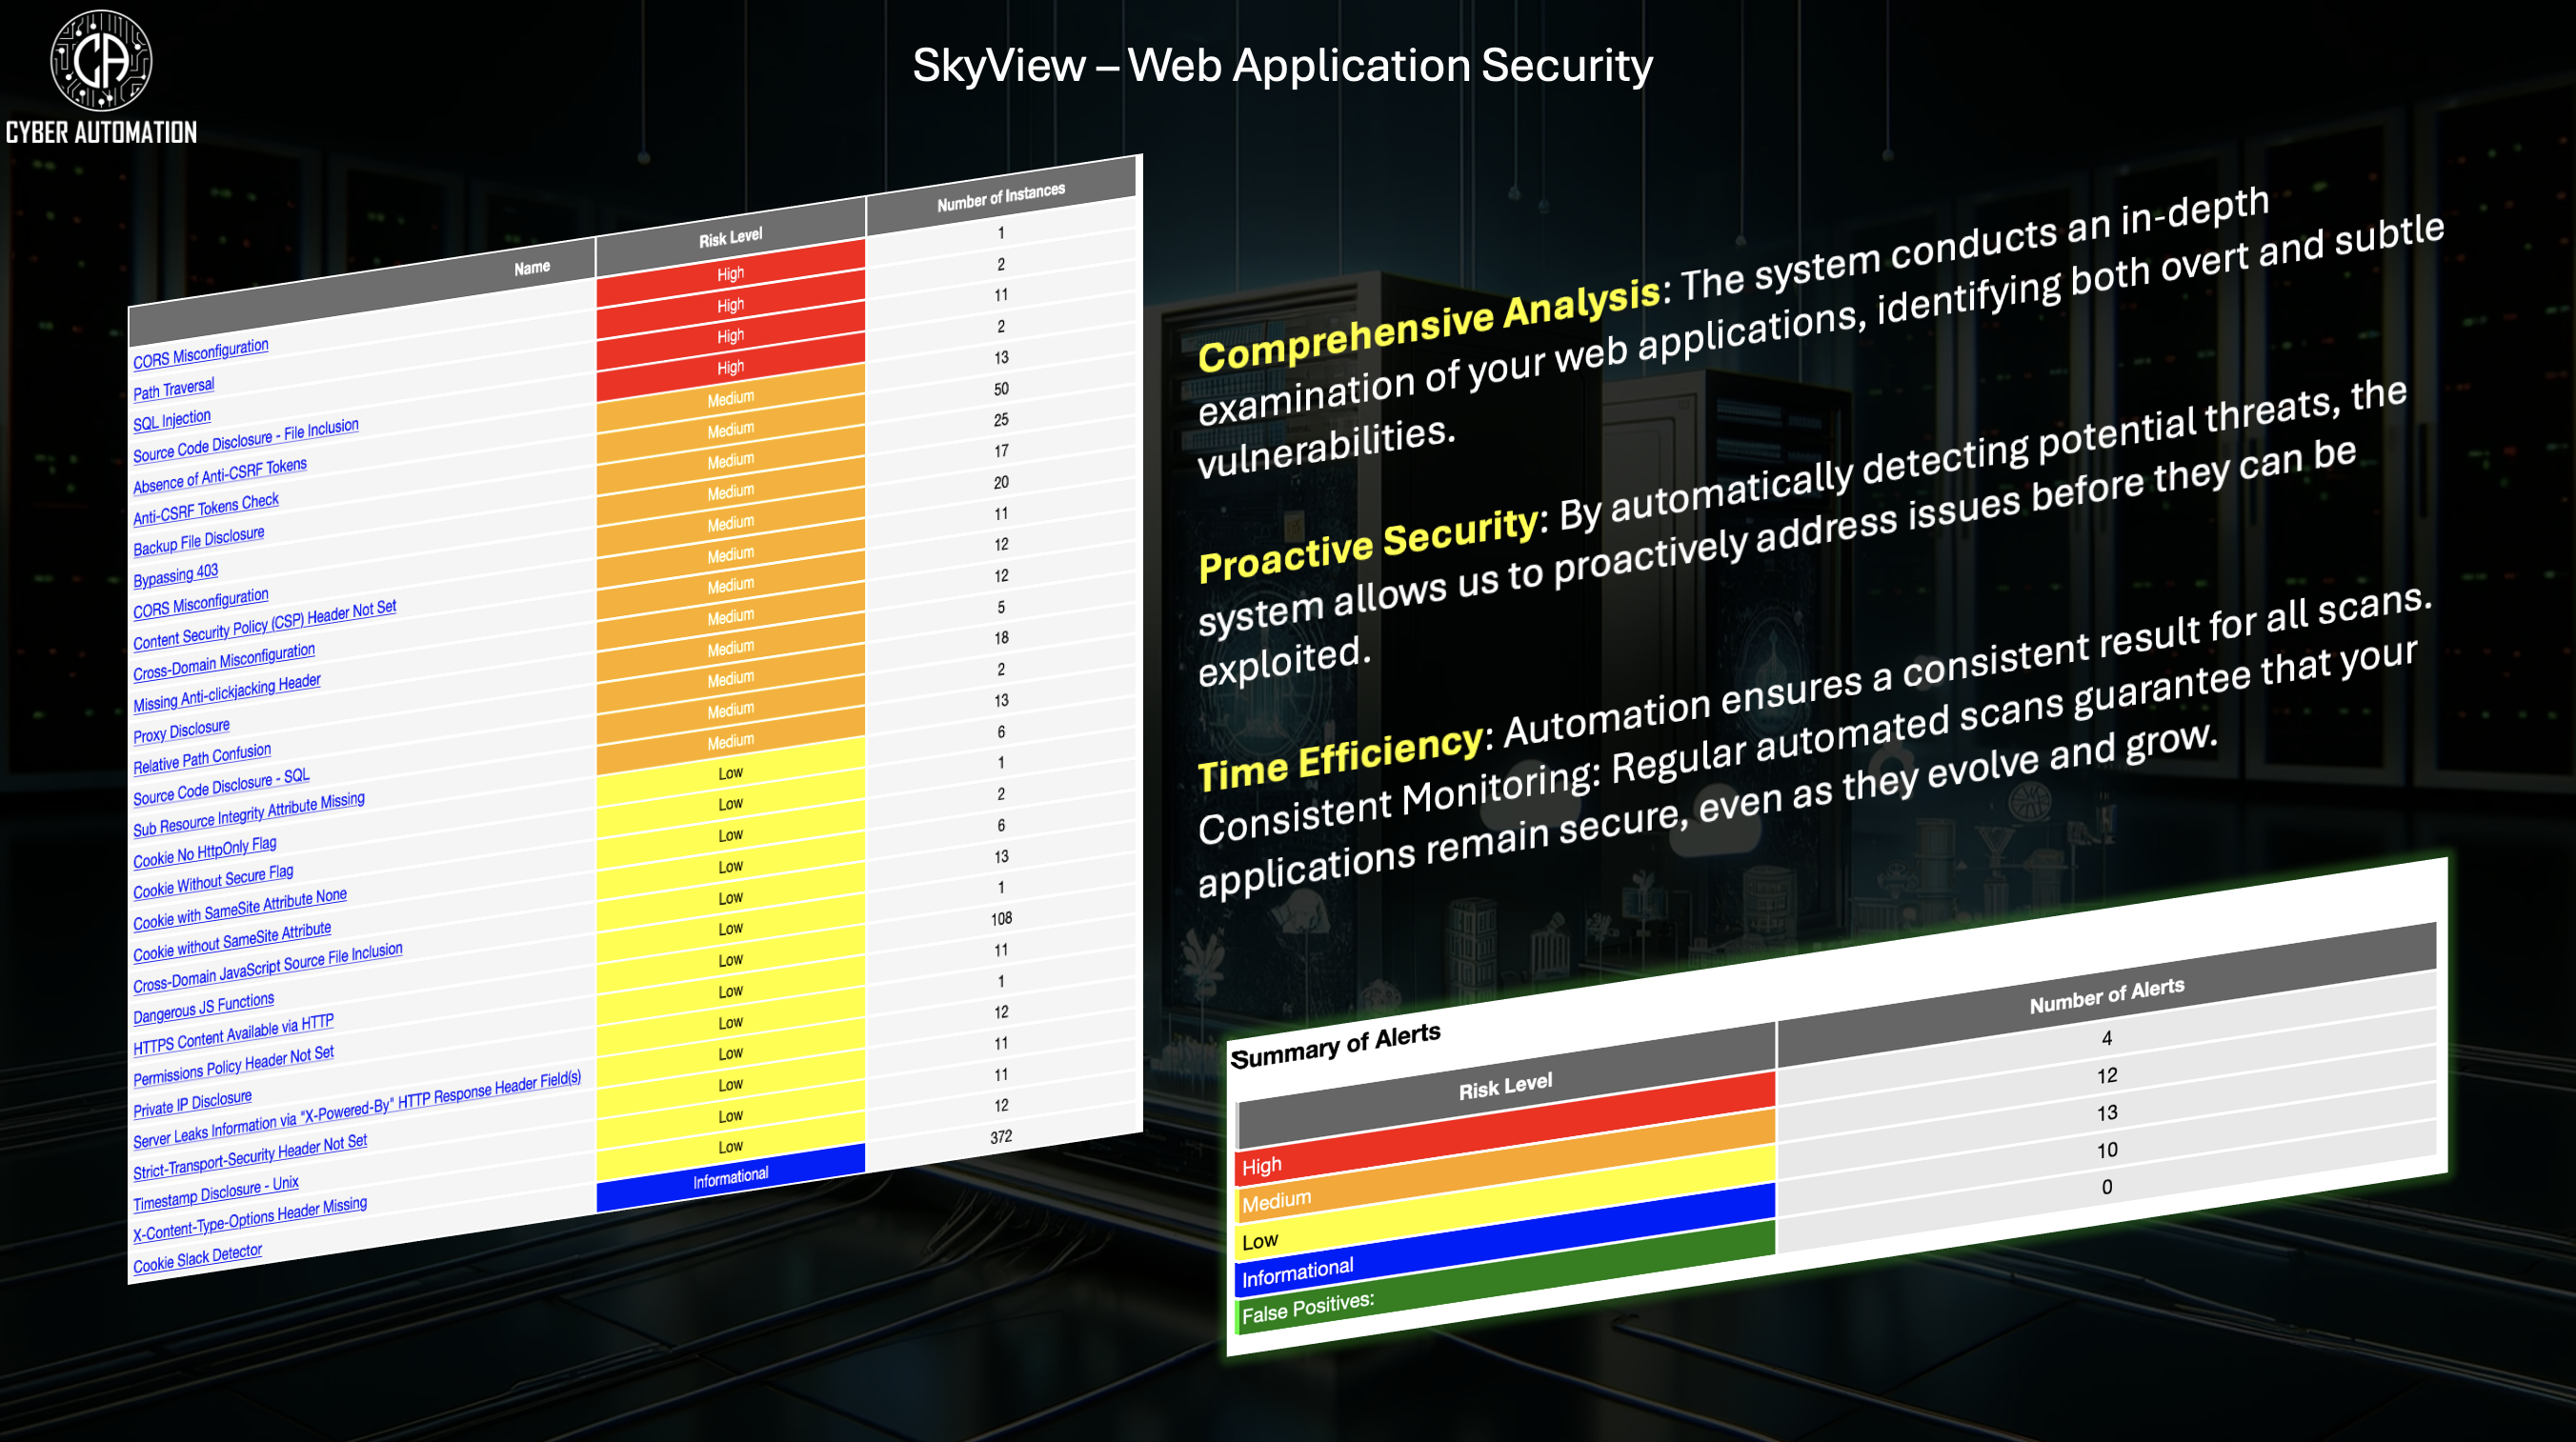Select the red High row in Summary of Alerts
This screenshot has width=2576, height=1442.
pyautogui.click(x=1506, y=1126)
